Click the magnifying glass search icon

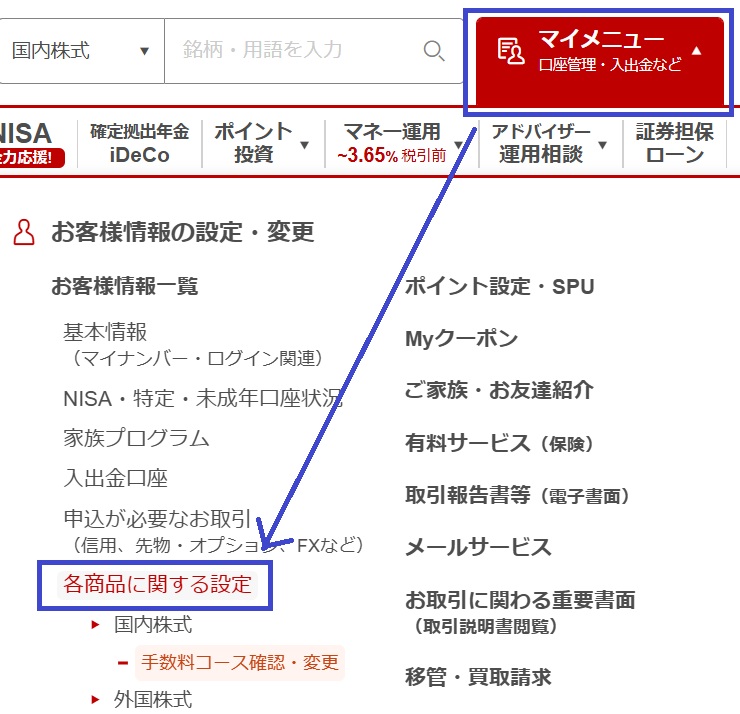point(434,50)
